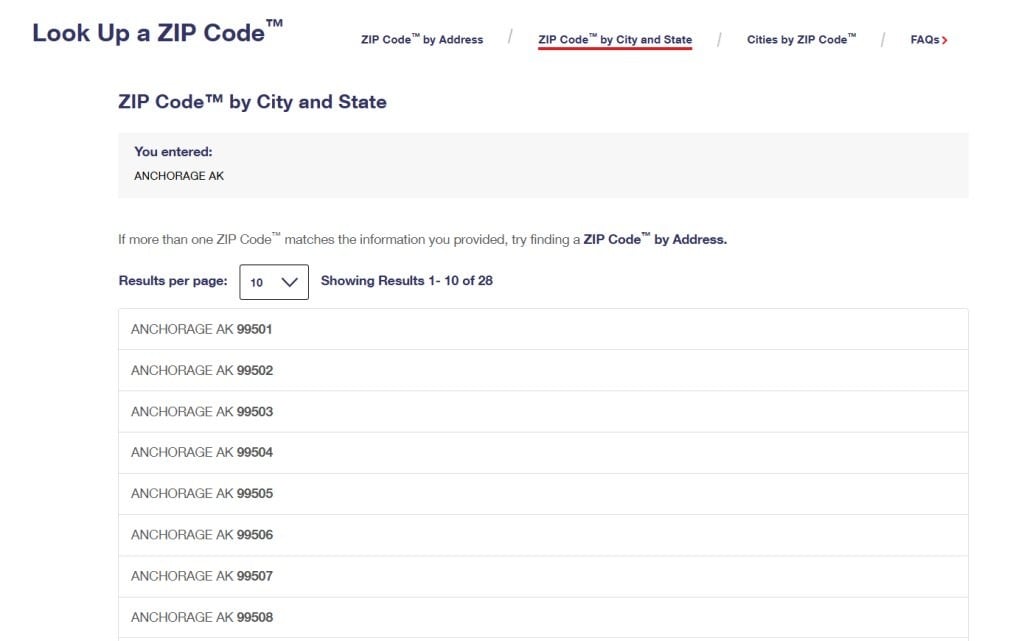Screen dimensions: 1024x641
Task: Go to the Cities by ZIP Code tab
Action: 801,40
